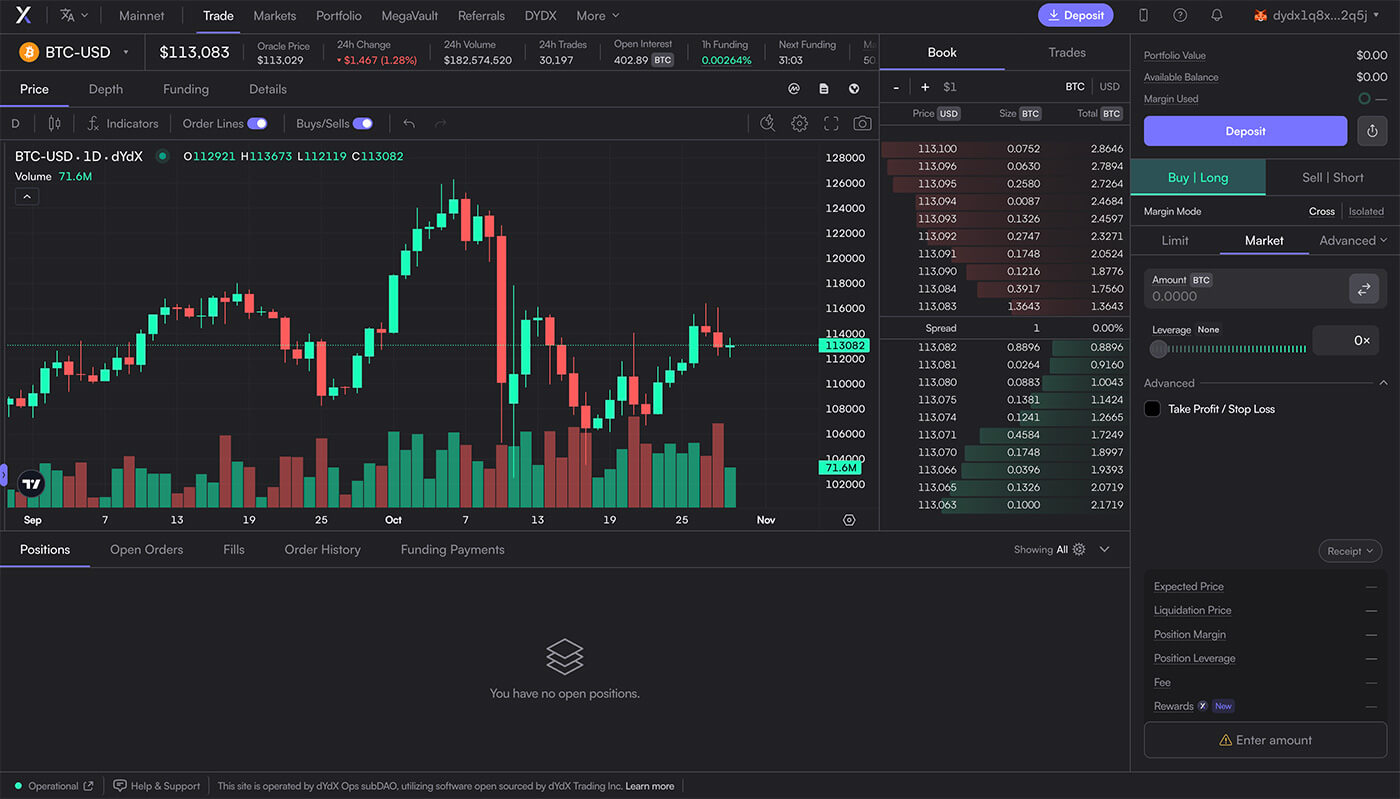Select the Sell | Short option

1332,178
